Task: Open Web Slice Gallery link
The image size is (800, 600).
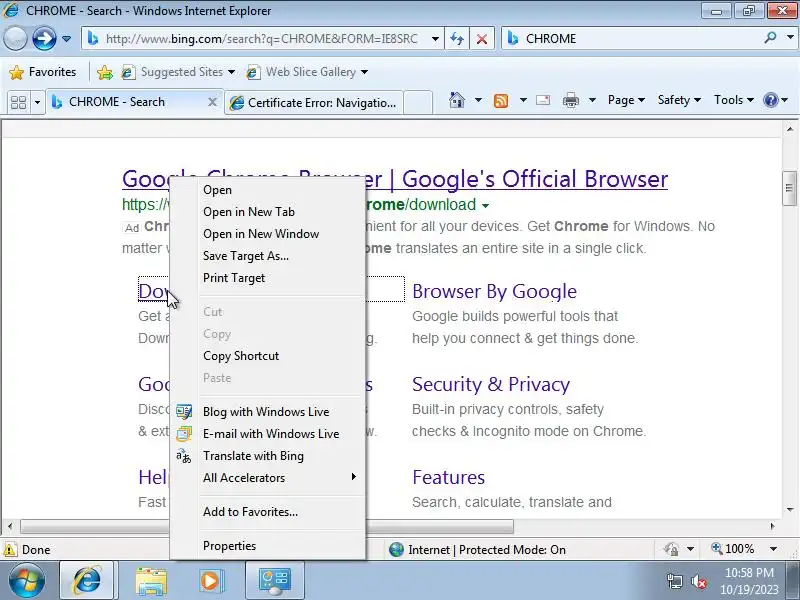Action: 306,72
